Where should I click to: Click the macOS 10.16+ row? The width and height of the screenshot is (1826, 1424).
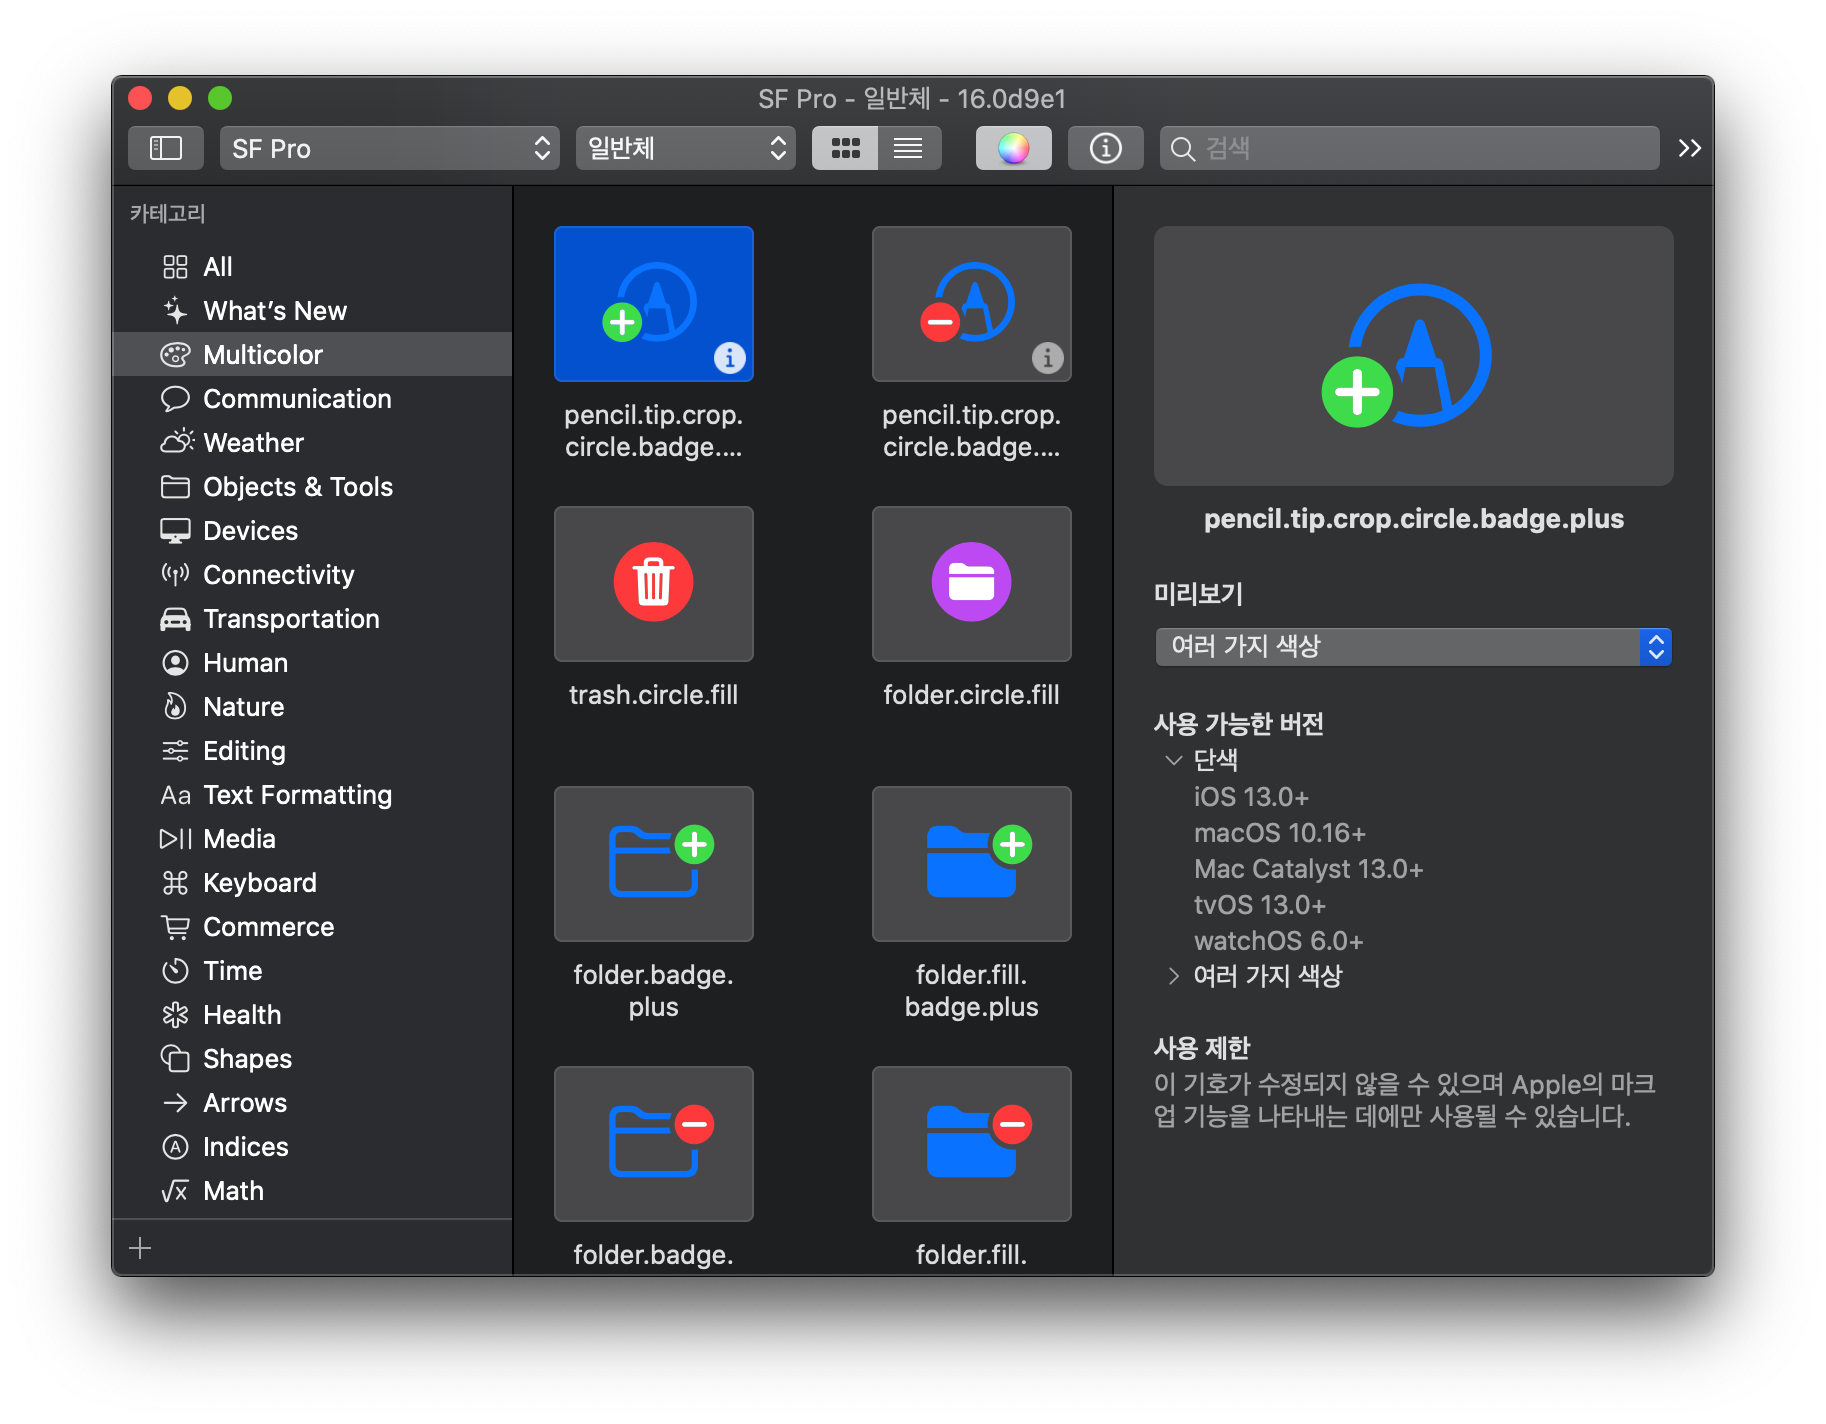point(1279,833)
